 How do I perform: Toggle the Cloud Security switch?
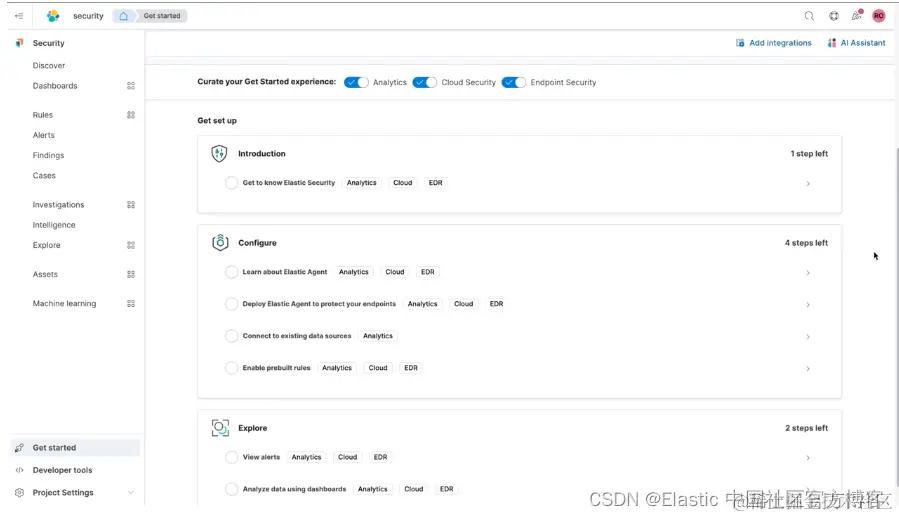pos(424,83)
